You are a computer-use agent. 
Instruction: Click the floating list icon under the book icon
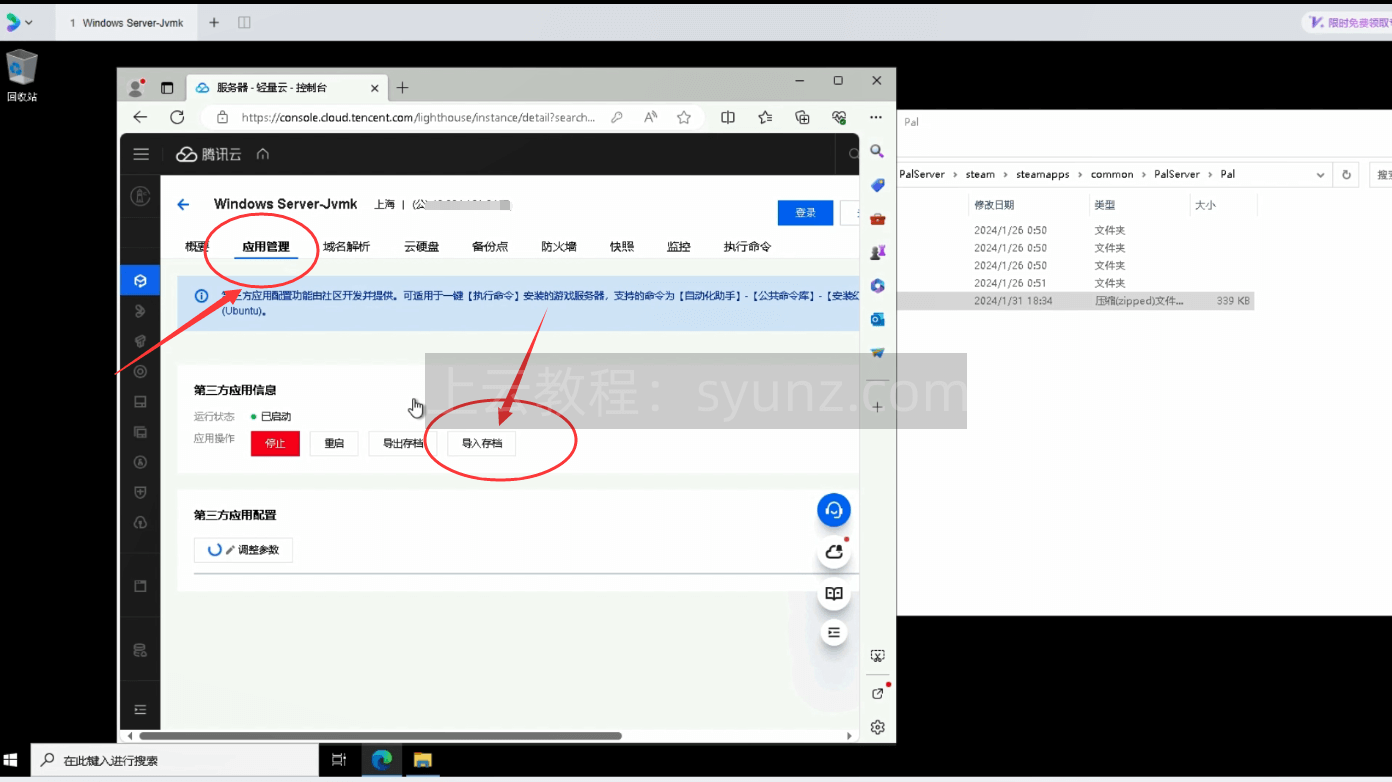pyautogui.click(x=834, y=632)
